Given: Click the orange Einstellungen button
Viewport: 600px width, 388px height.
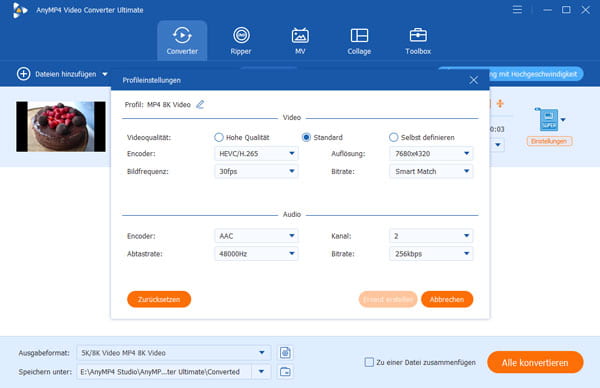Looking at the screenshot, I should pos(549,141).
